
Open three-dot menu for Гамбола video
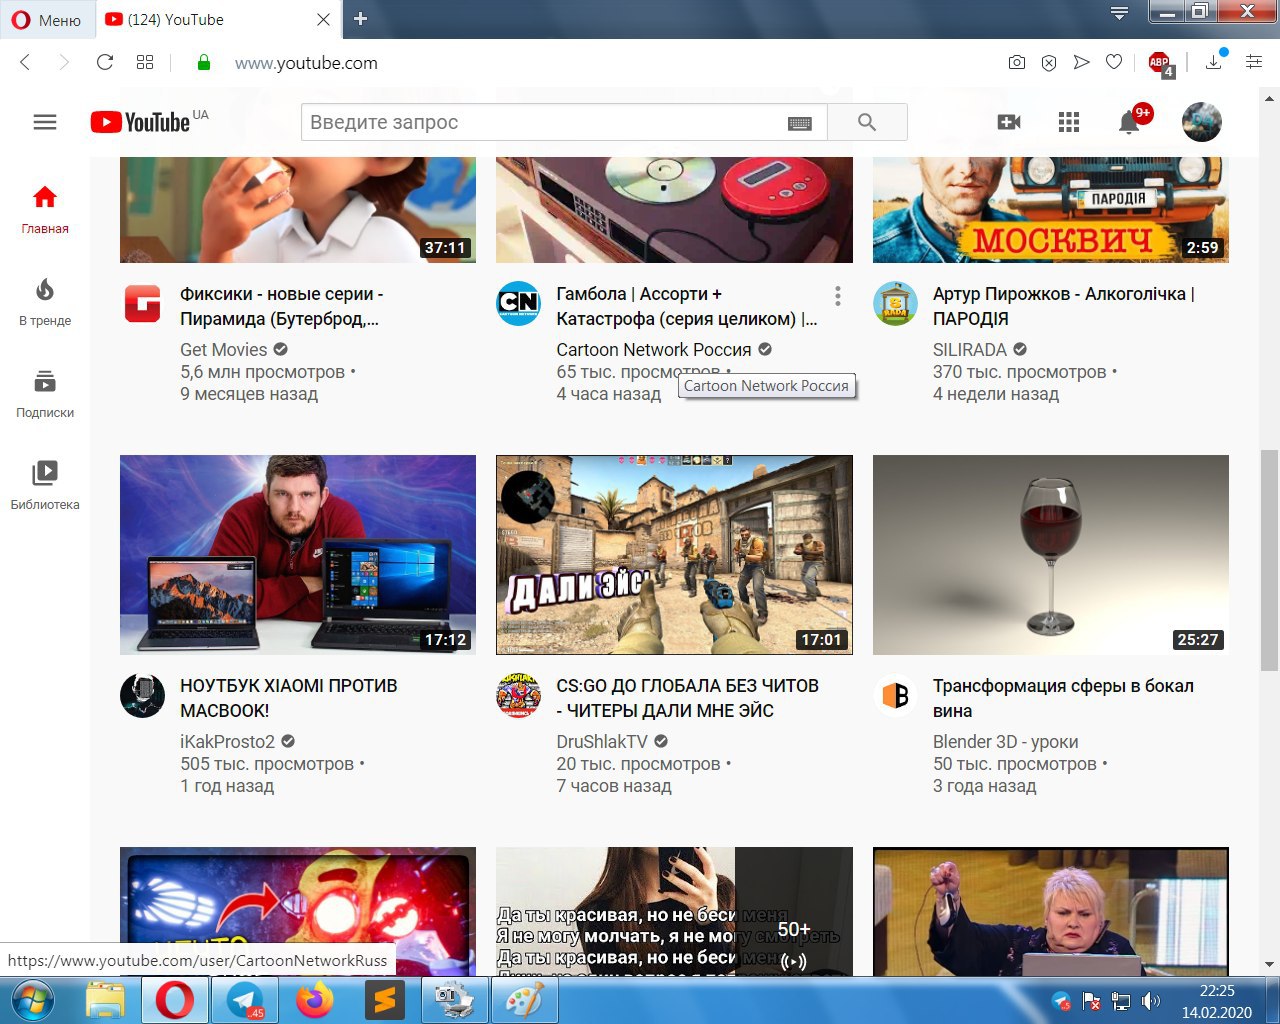tap(837, 296)
